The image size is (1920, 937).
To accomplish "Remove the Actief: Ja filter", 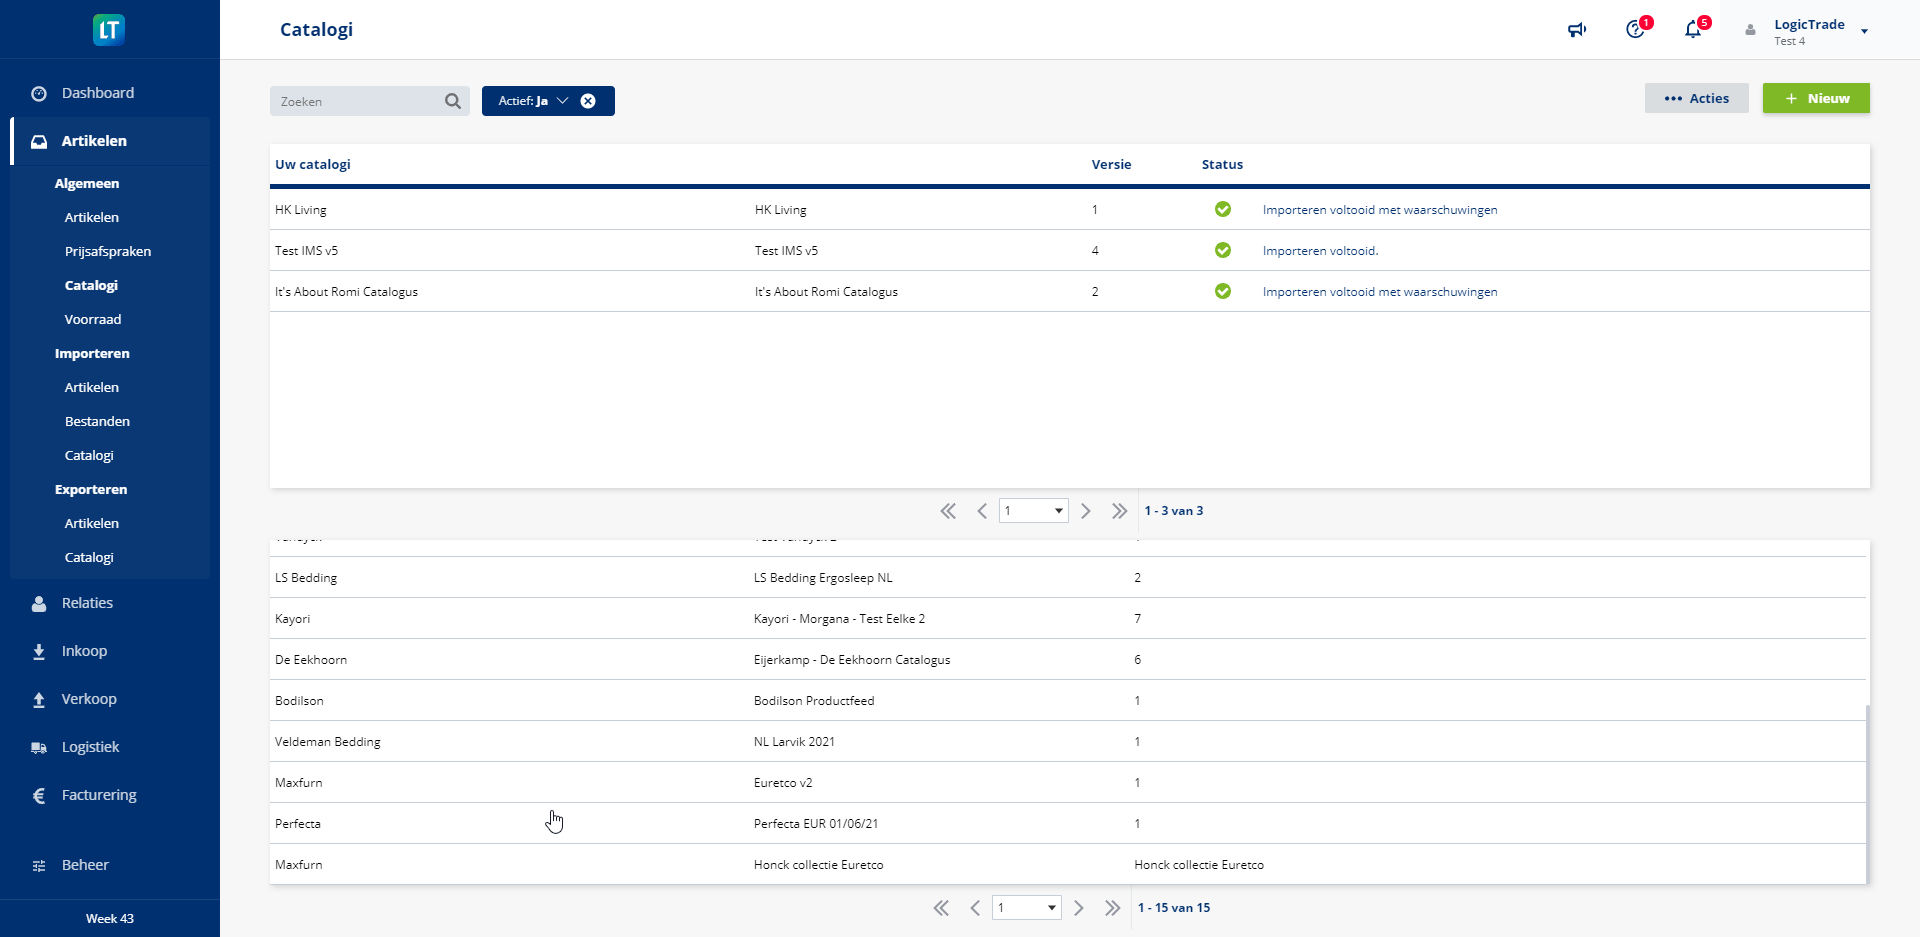I will [588, 101].
